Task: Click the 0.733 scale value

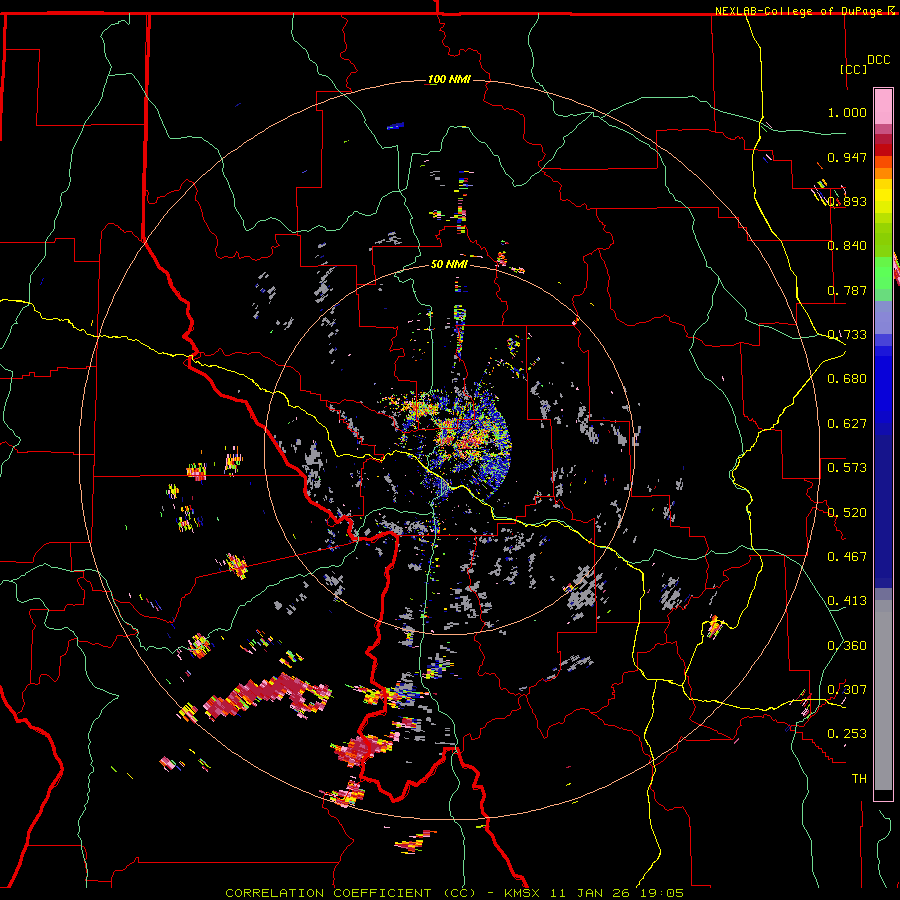Action: (847, 335)
